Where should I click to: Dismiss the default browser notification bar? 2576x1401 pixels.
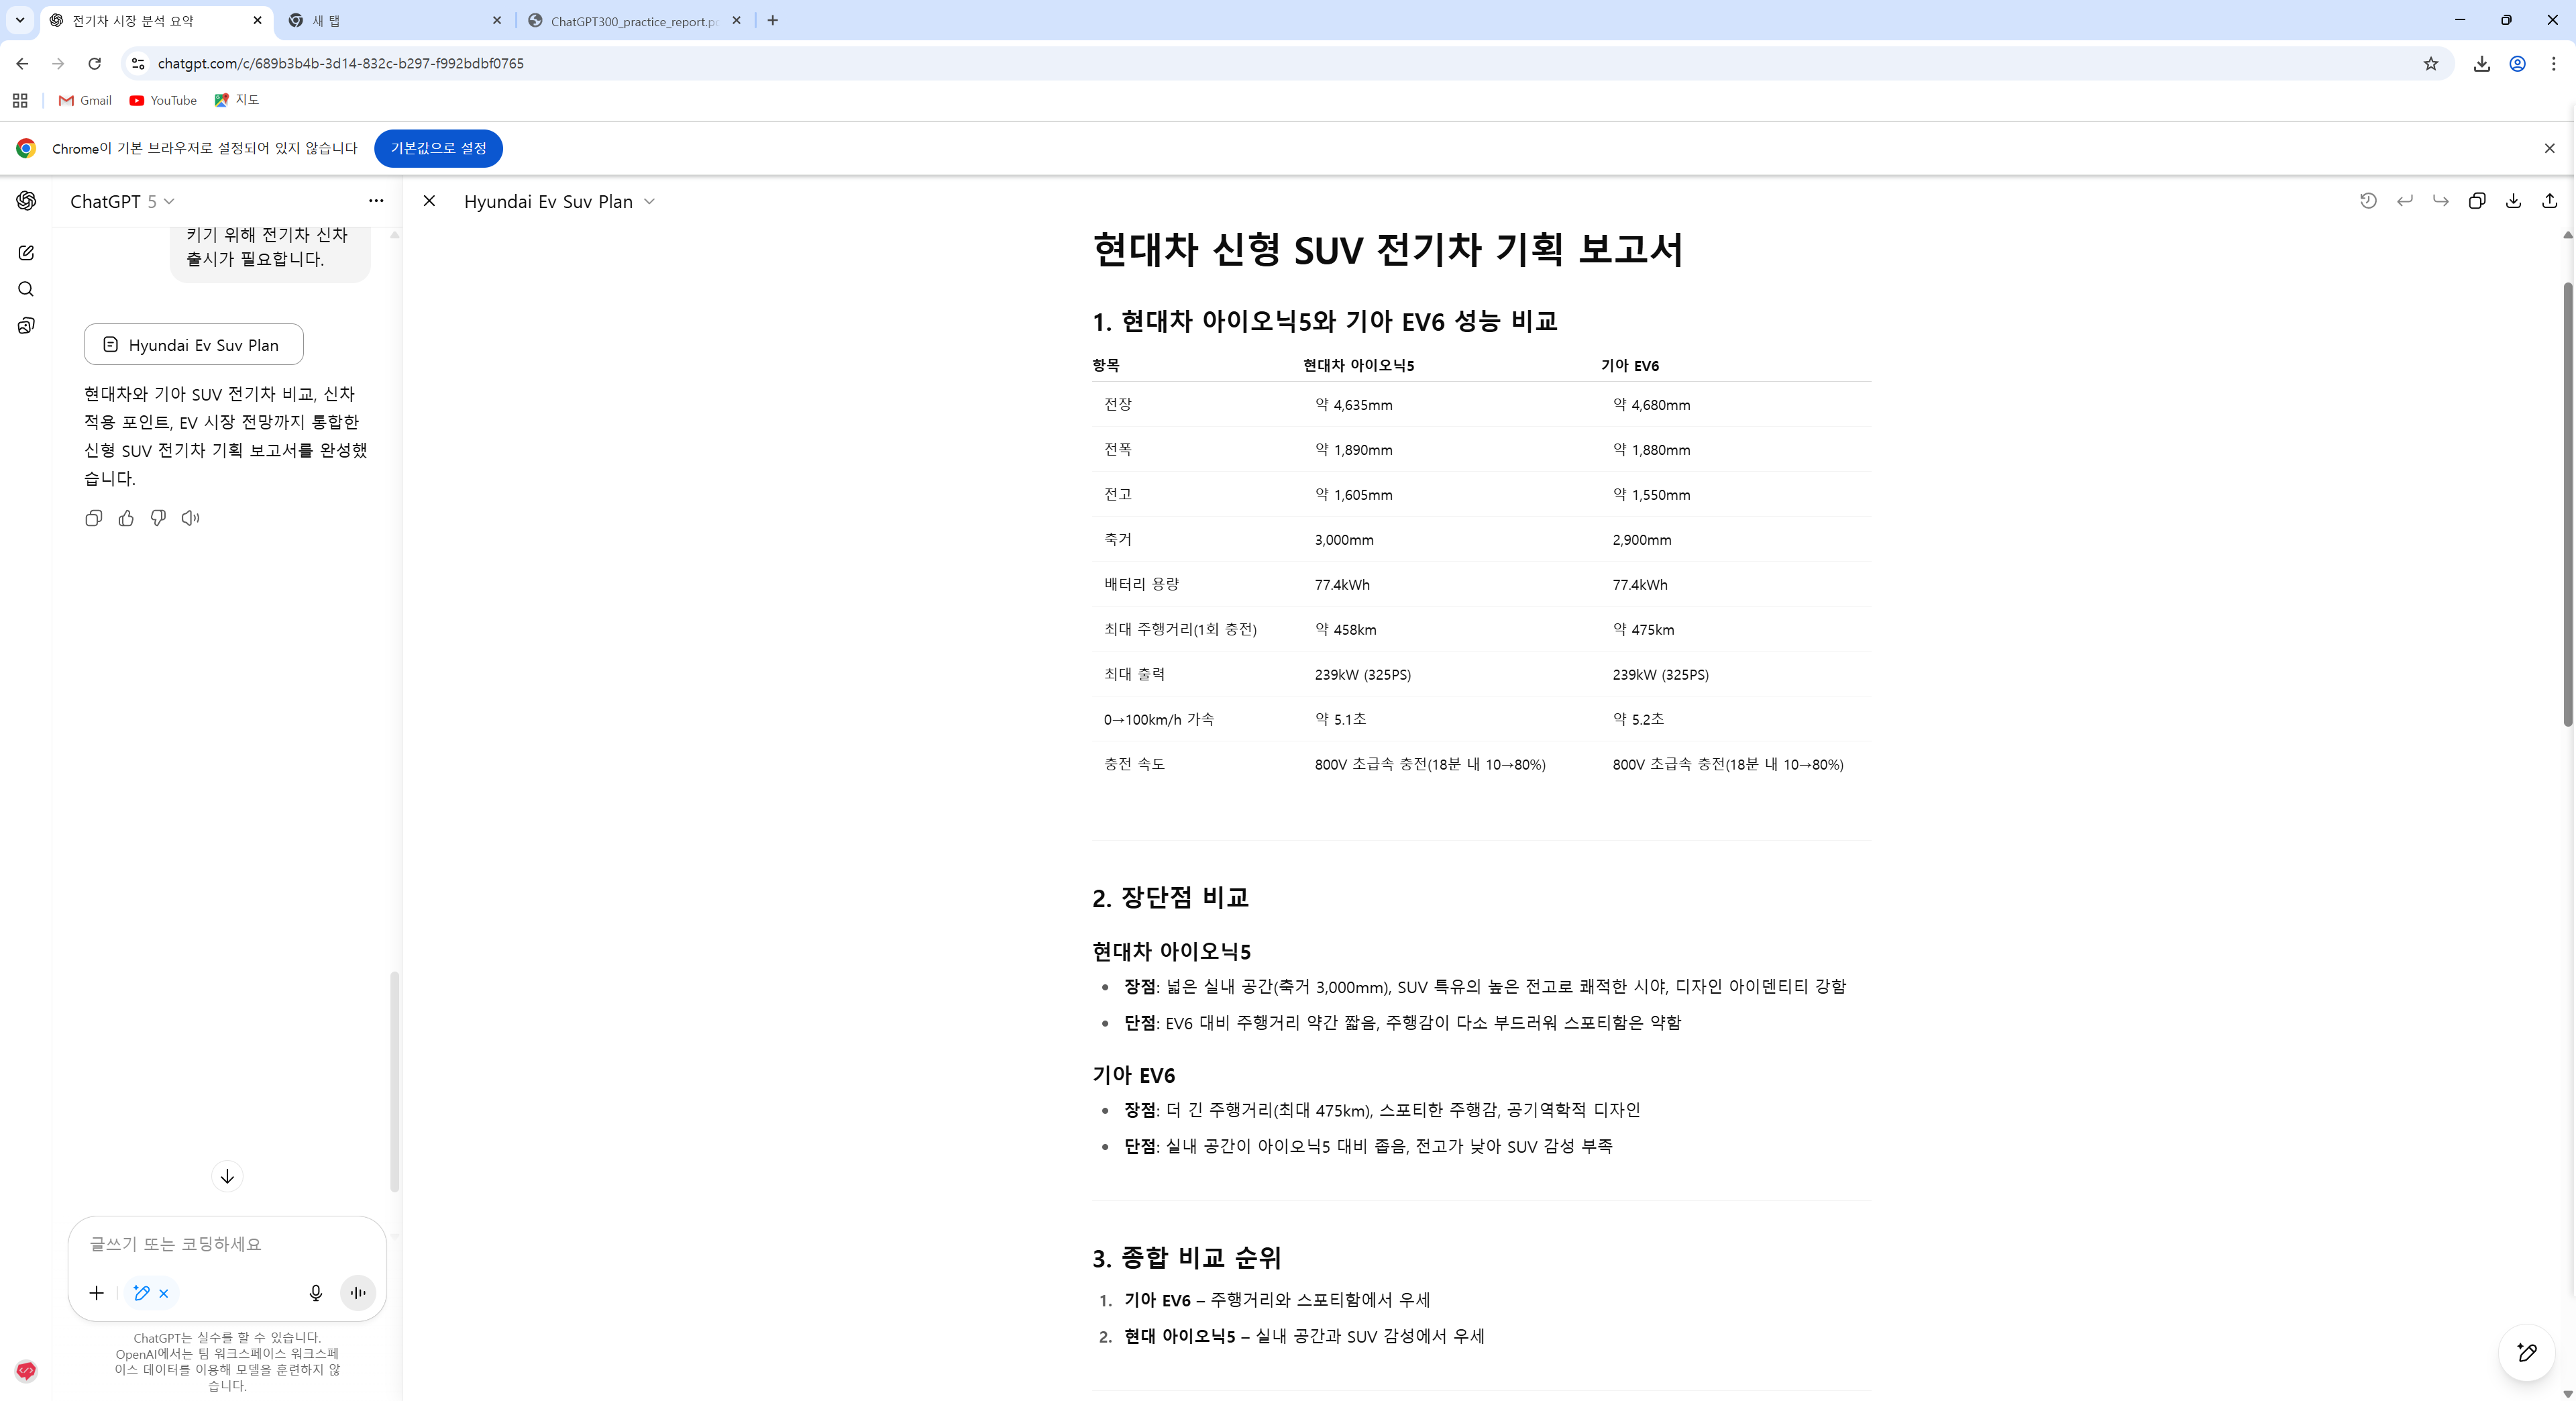(2549, 148)
